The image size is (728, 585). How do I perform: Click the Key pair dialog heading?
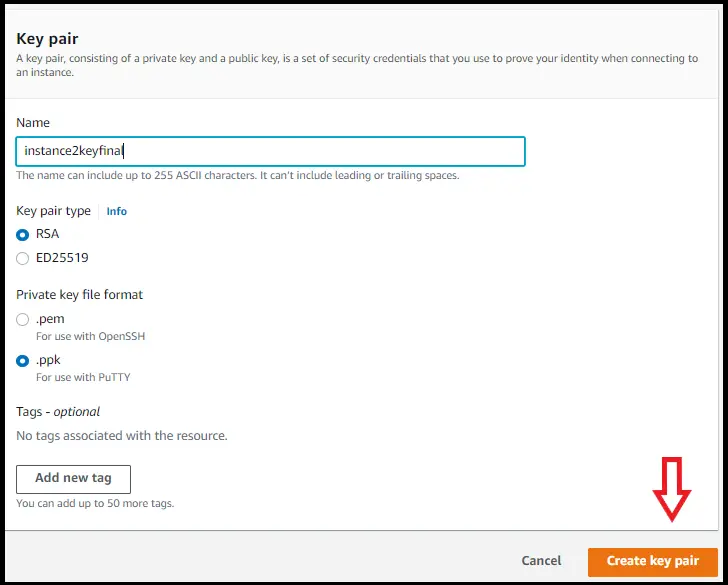[x=47, y=39]
